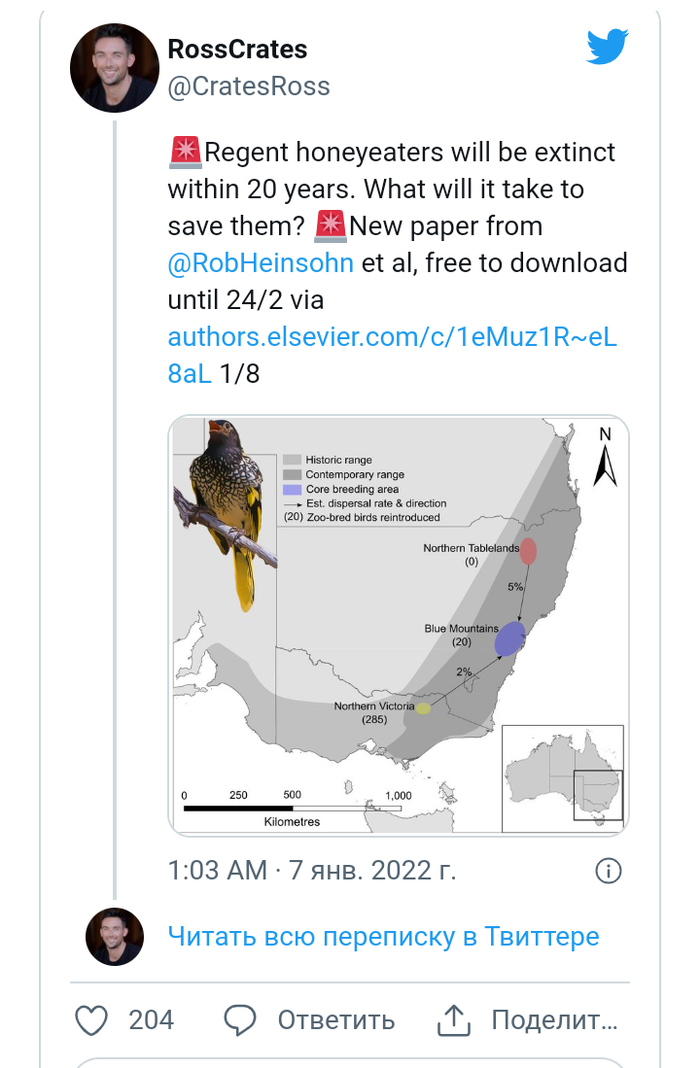The width and height of the screenshot is (700, 1068).
Task: Click 'Читать всю переписку в Твиттере'
Action: [x=383, y=937]
